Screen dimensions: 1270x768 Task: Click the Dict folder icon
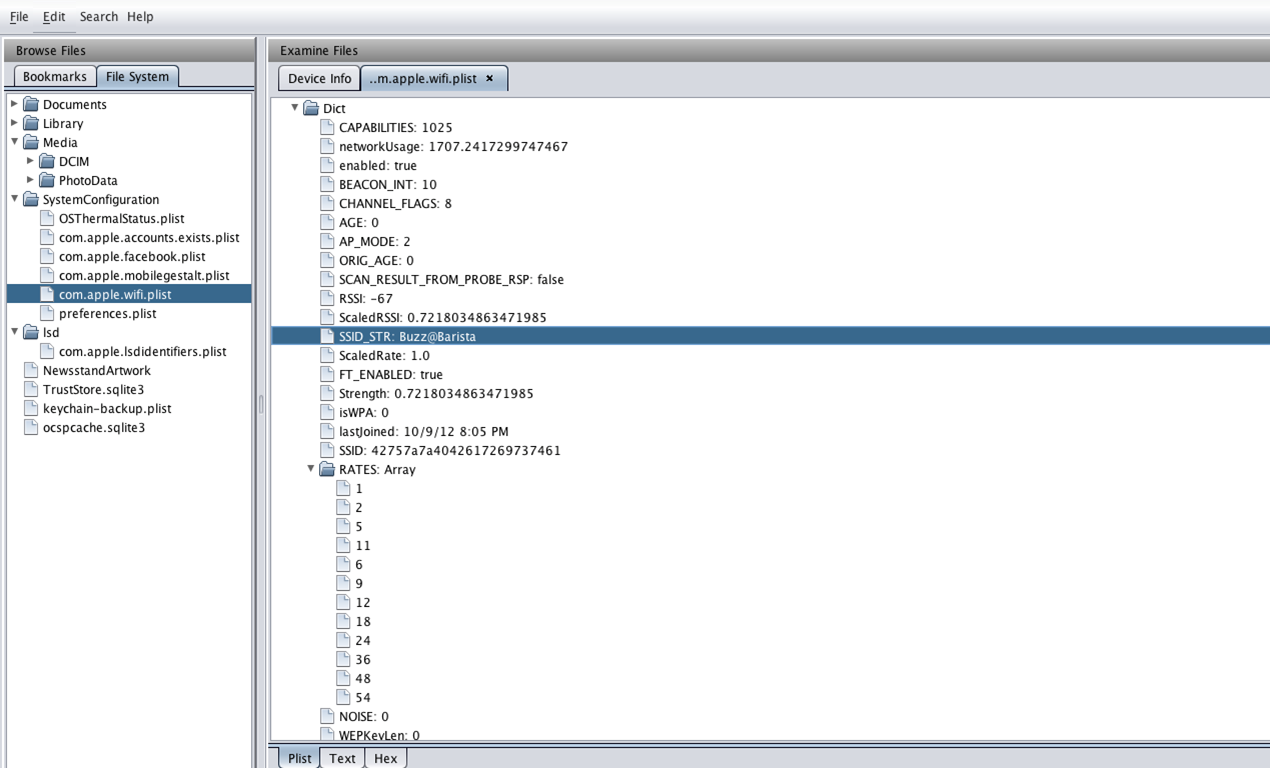tap(311, 108)
